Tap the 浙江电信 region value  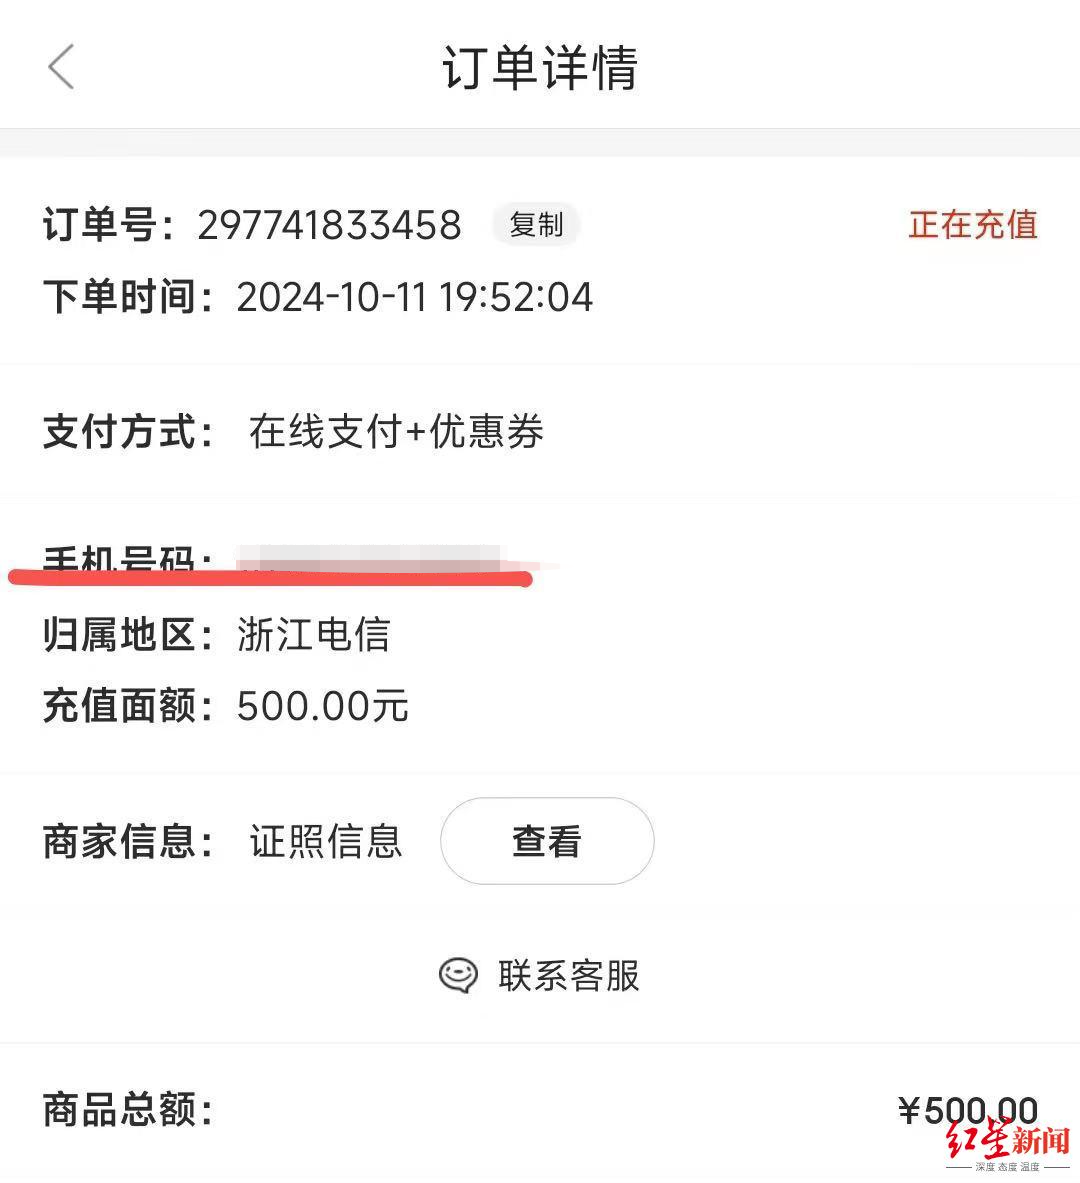point(313,634)
